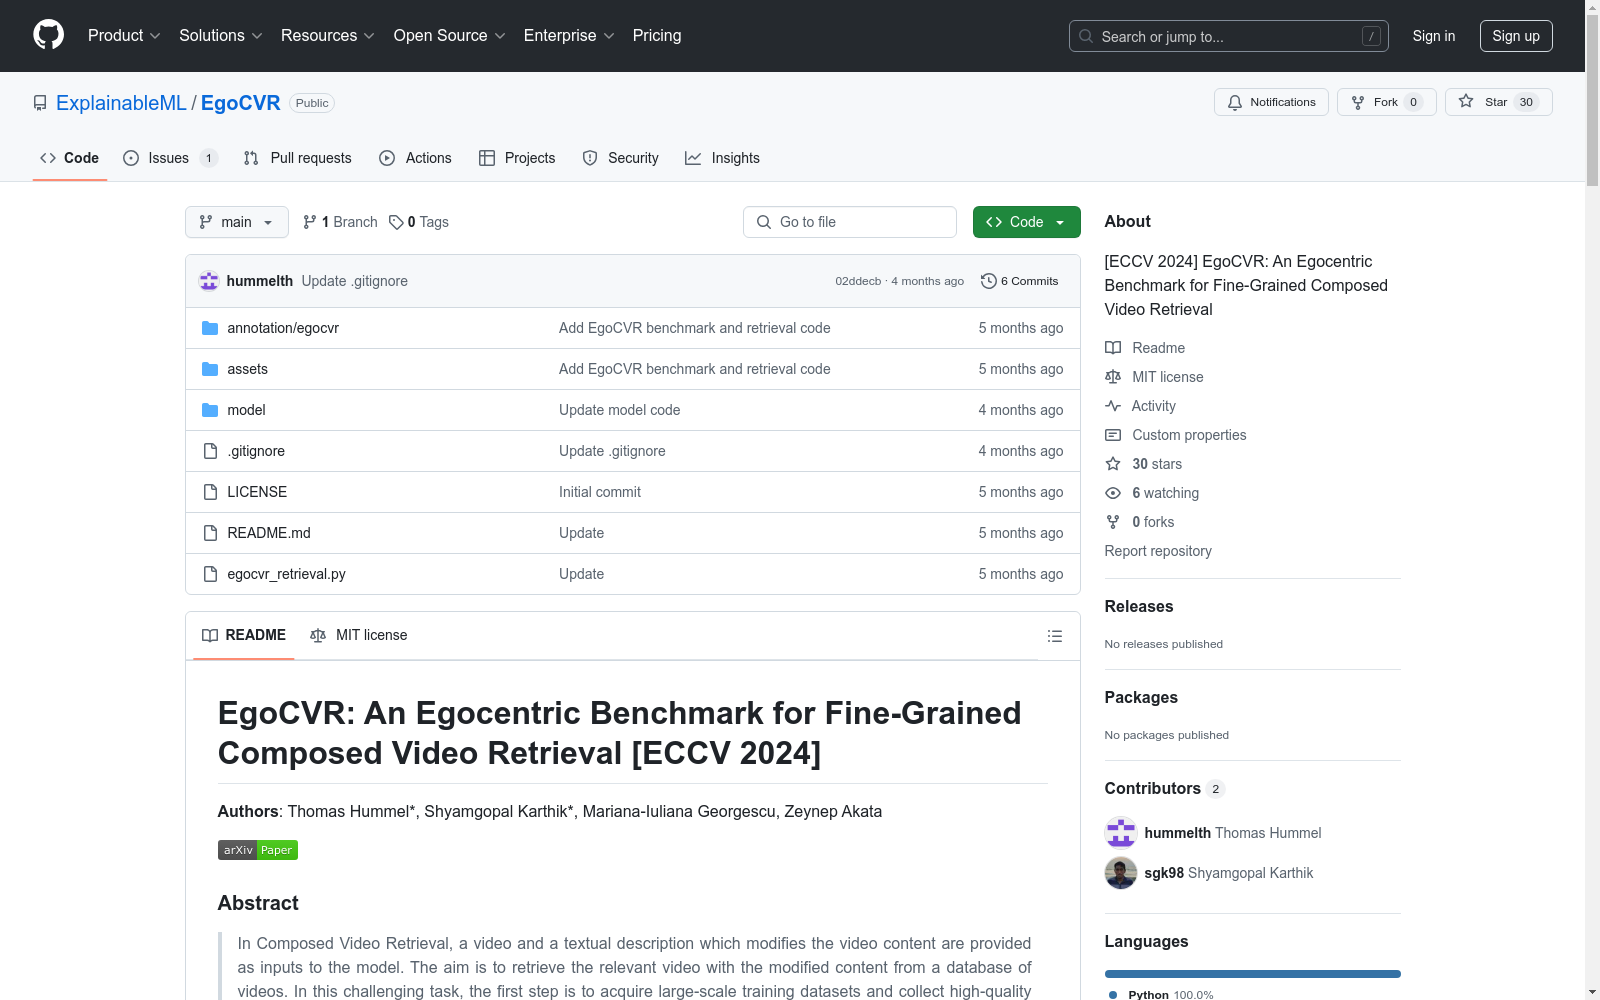
Task: Open the Releases section heading
Action: [x=1139, y=606]
